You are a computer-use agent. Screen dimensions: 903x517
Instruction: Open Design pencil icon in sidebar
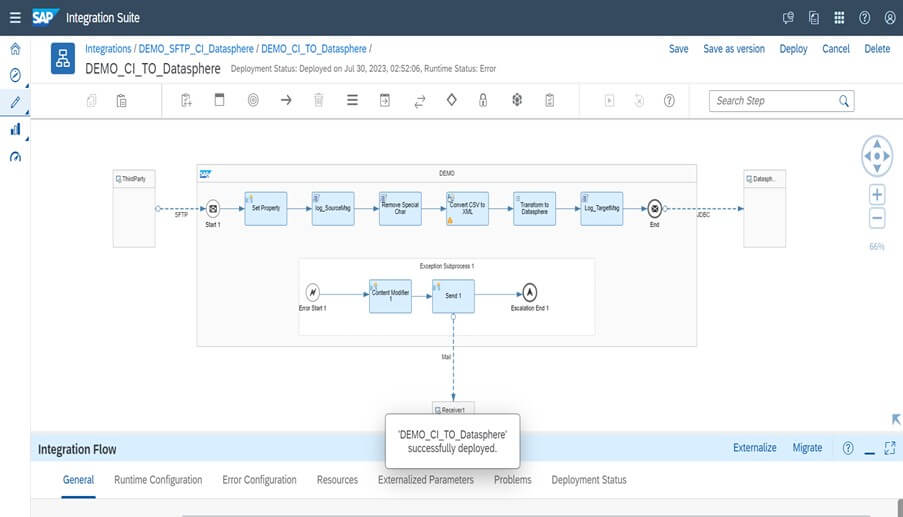16,102
